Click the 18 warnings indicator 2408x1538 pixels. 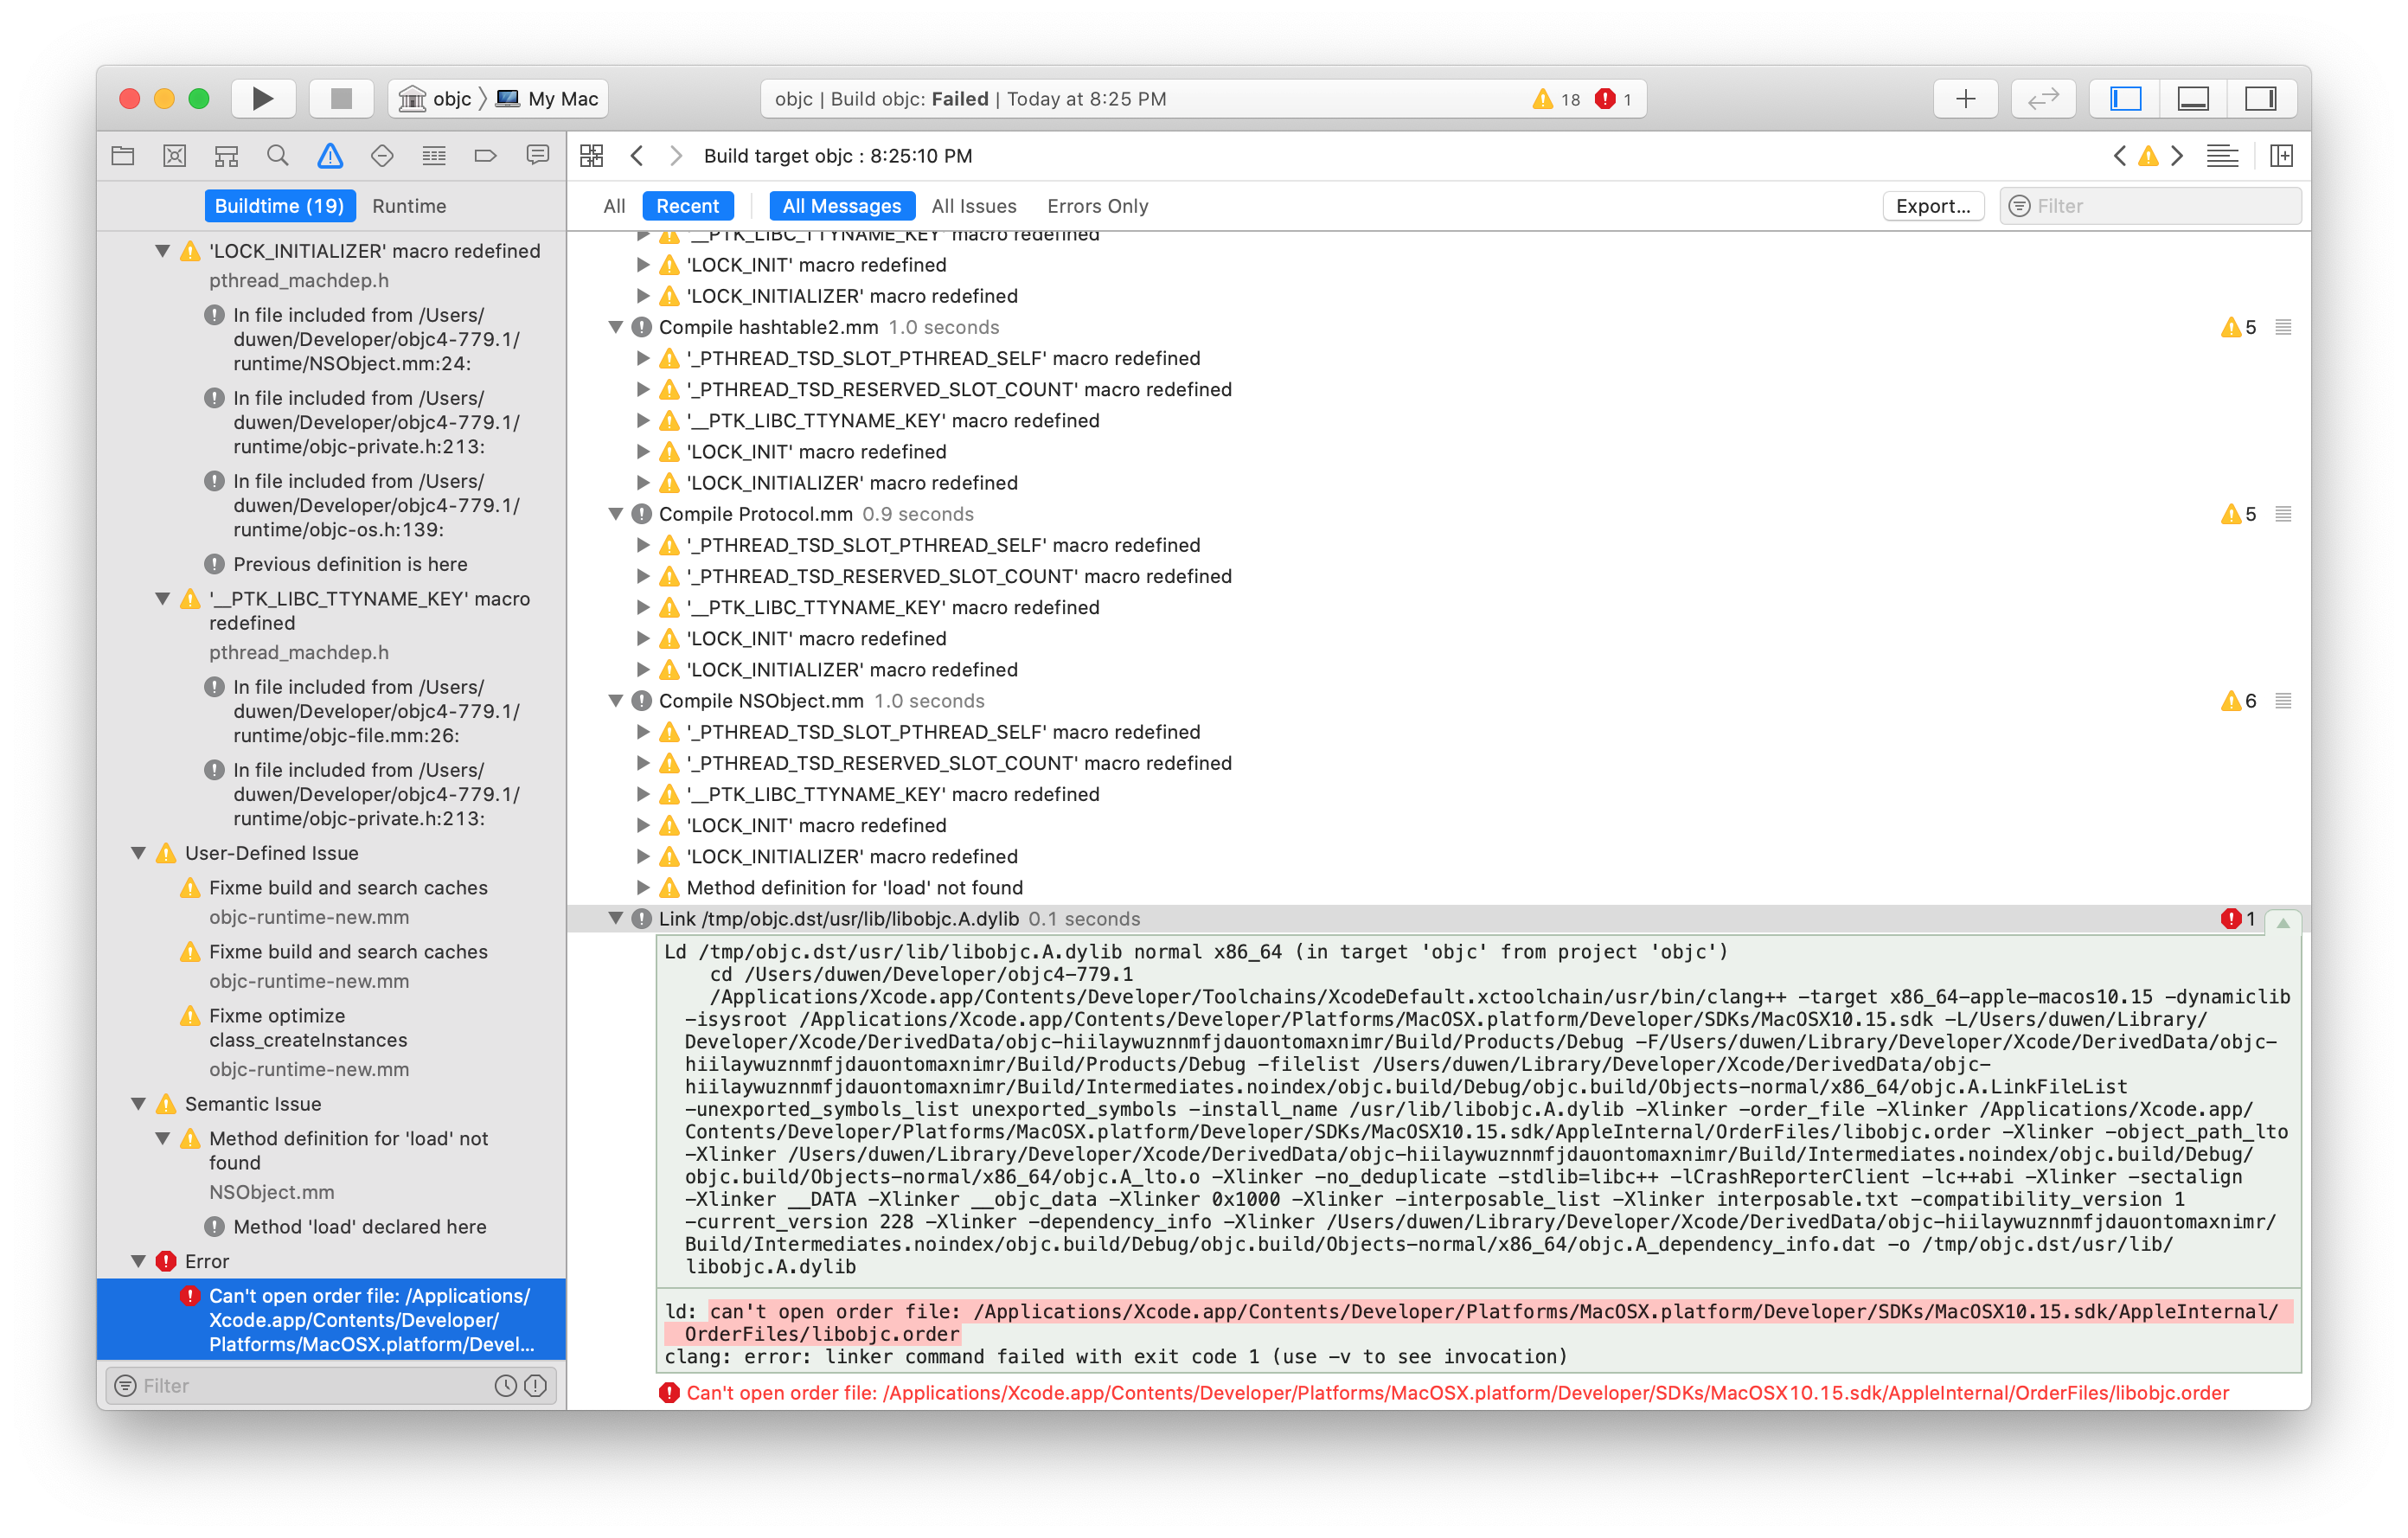[x=1556, y=99]
